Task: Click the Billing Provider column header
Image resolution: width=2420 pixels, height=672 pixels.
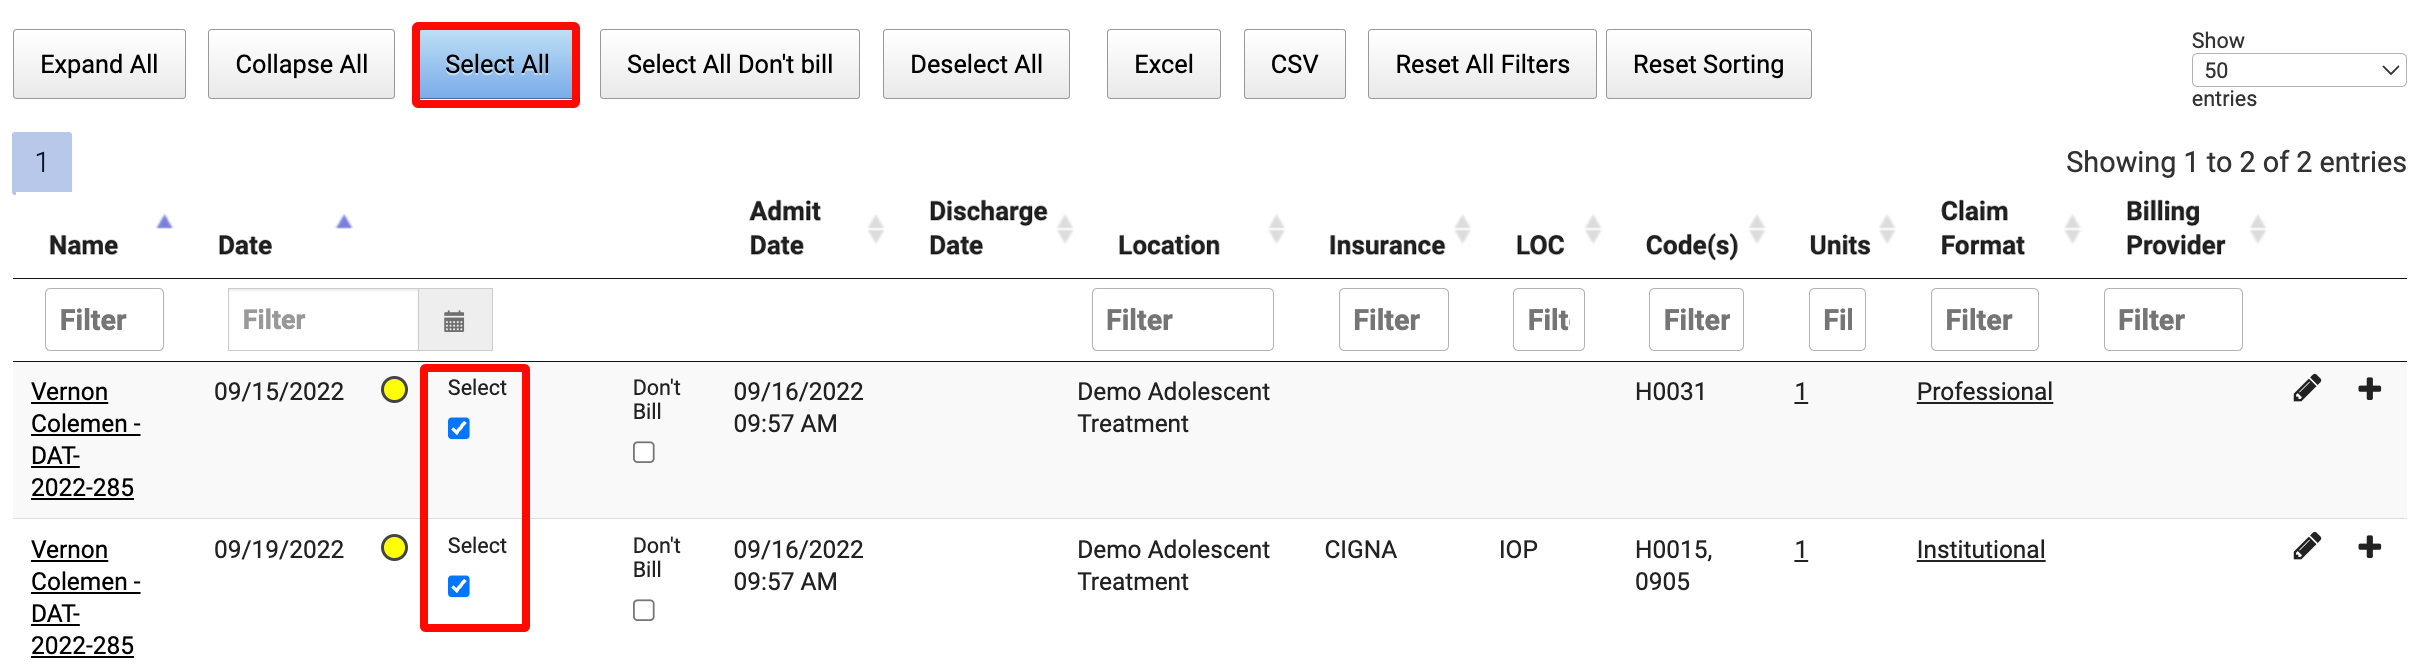Action: 2174,228
